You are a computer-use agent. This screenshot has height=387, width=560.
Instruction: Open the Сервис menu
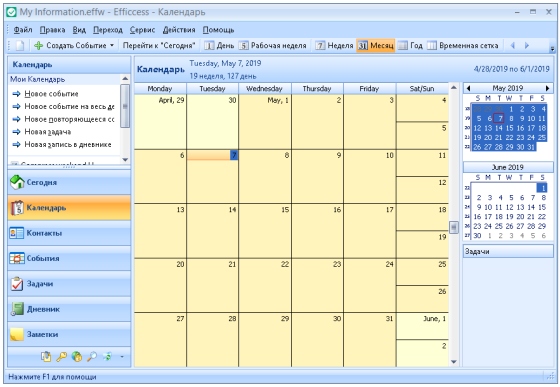(142, 30)
